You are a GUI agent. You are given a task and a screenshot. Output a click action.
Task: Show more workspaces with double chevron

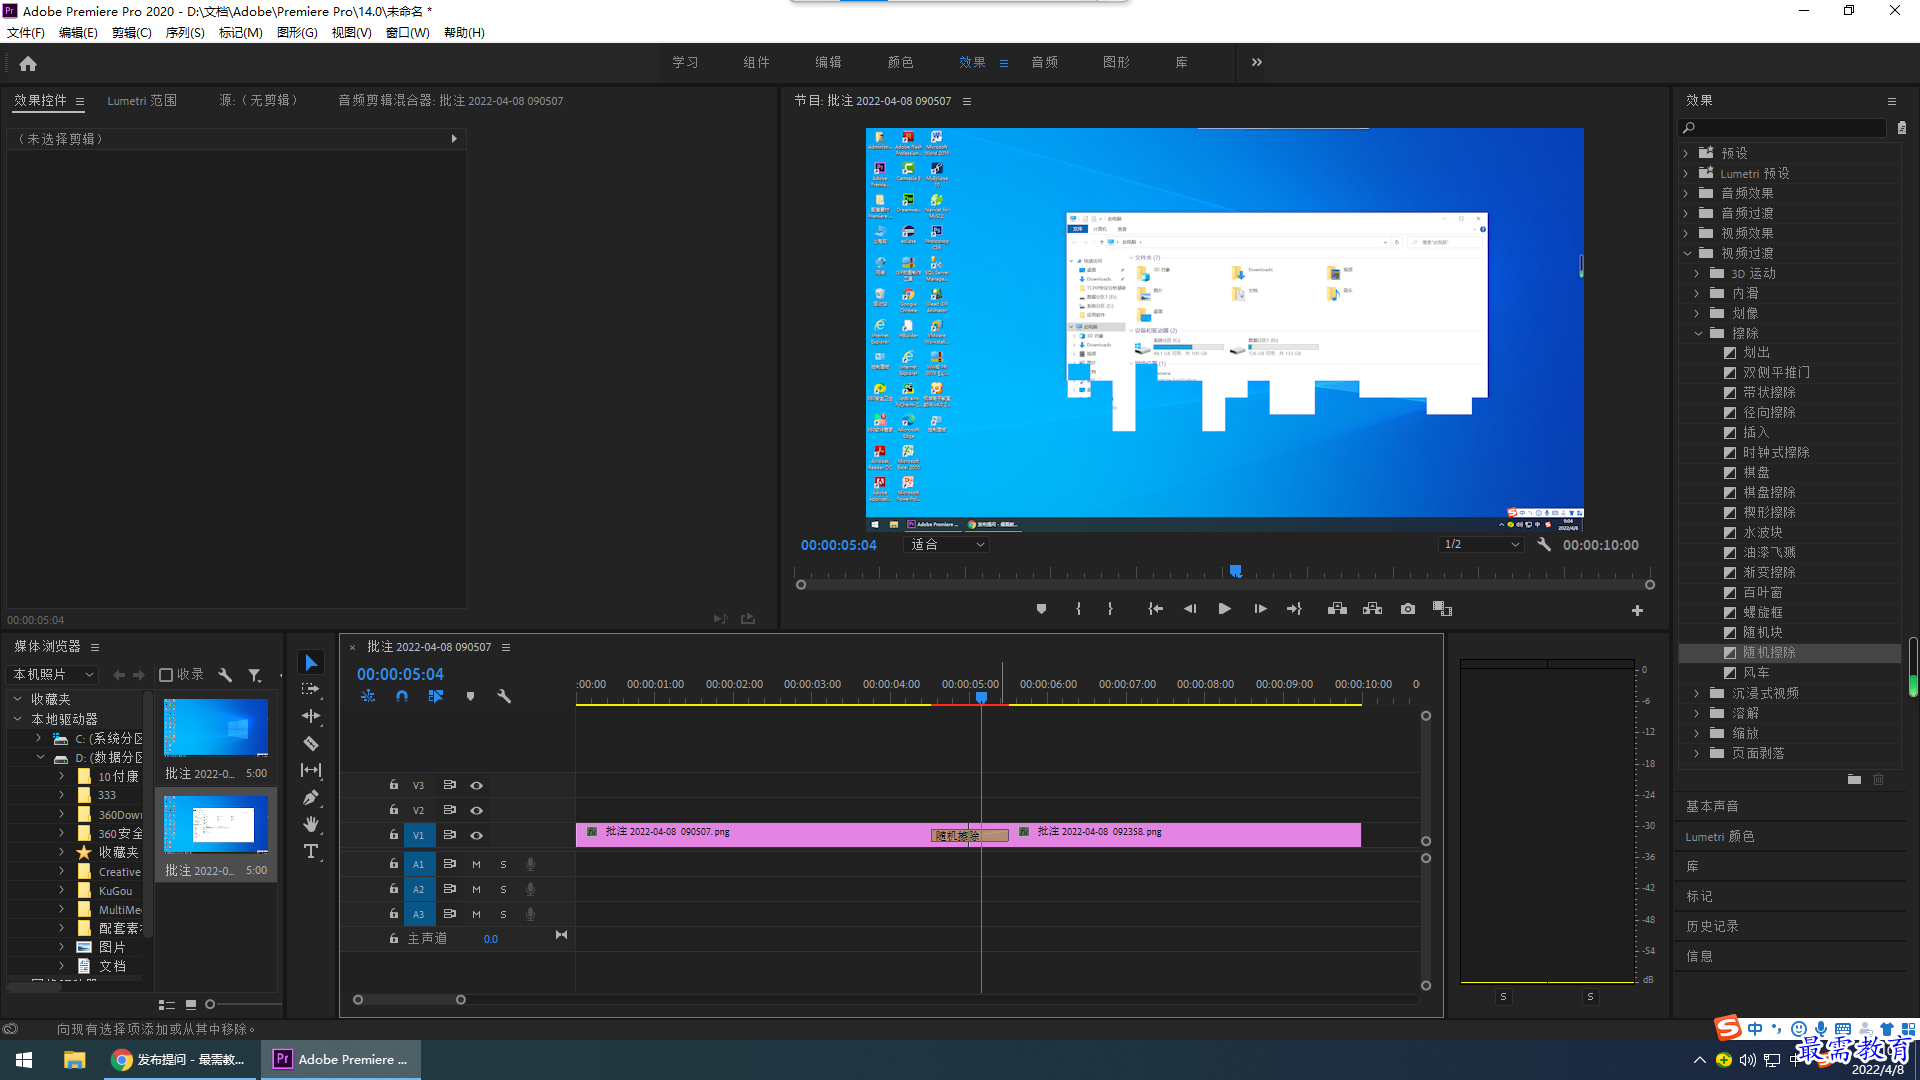click(1257, 62)
